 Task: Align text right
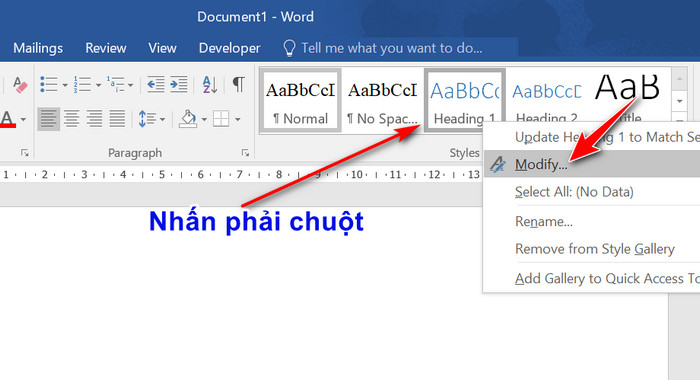94,119
